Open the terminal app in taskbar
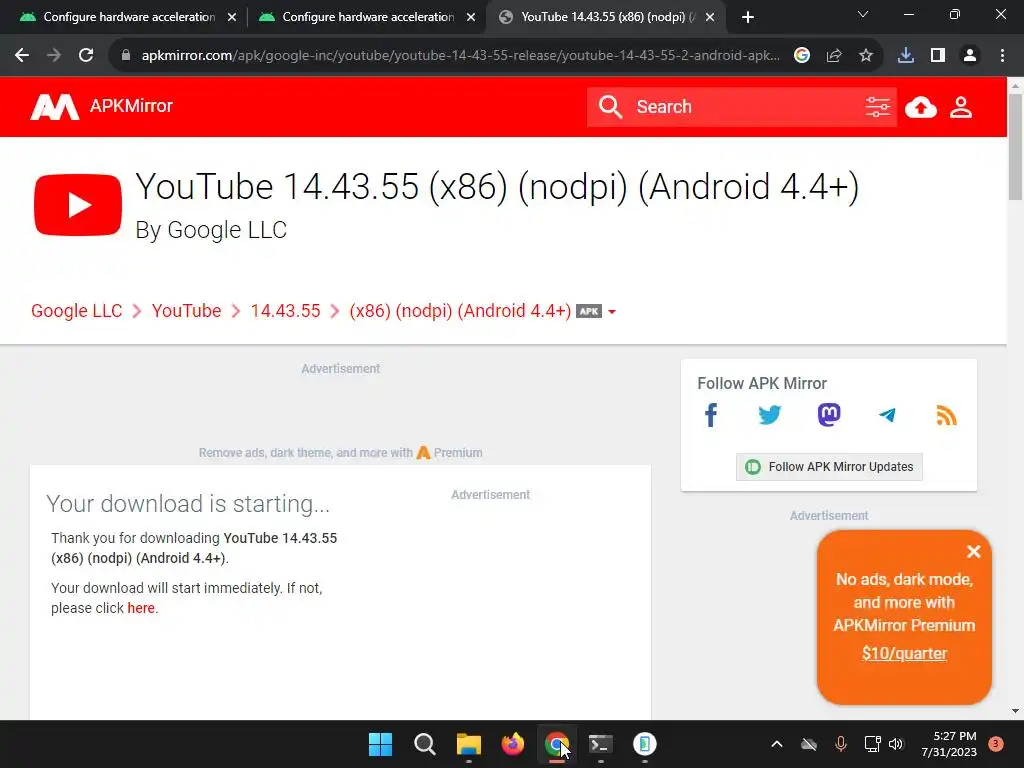 click(x=600, y=744)
